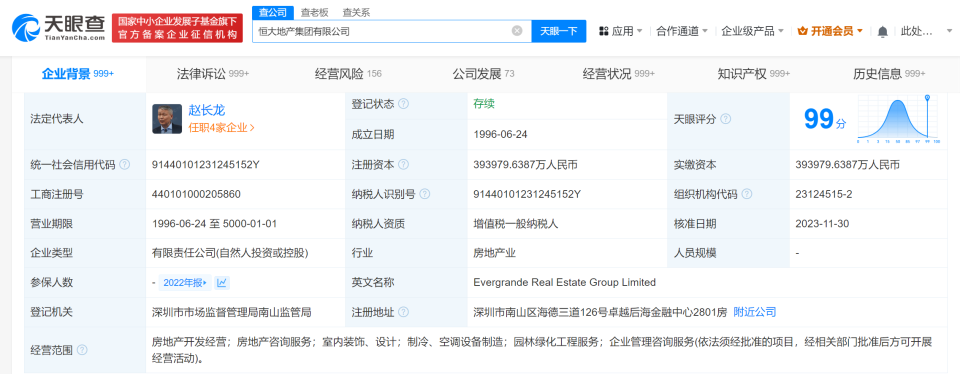This screenshot has height=374, width=960.
Task: Click help icon next to 统一社会信用代码
Action: 124,165
